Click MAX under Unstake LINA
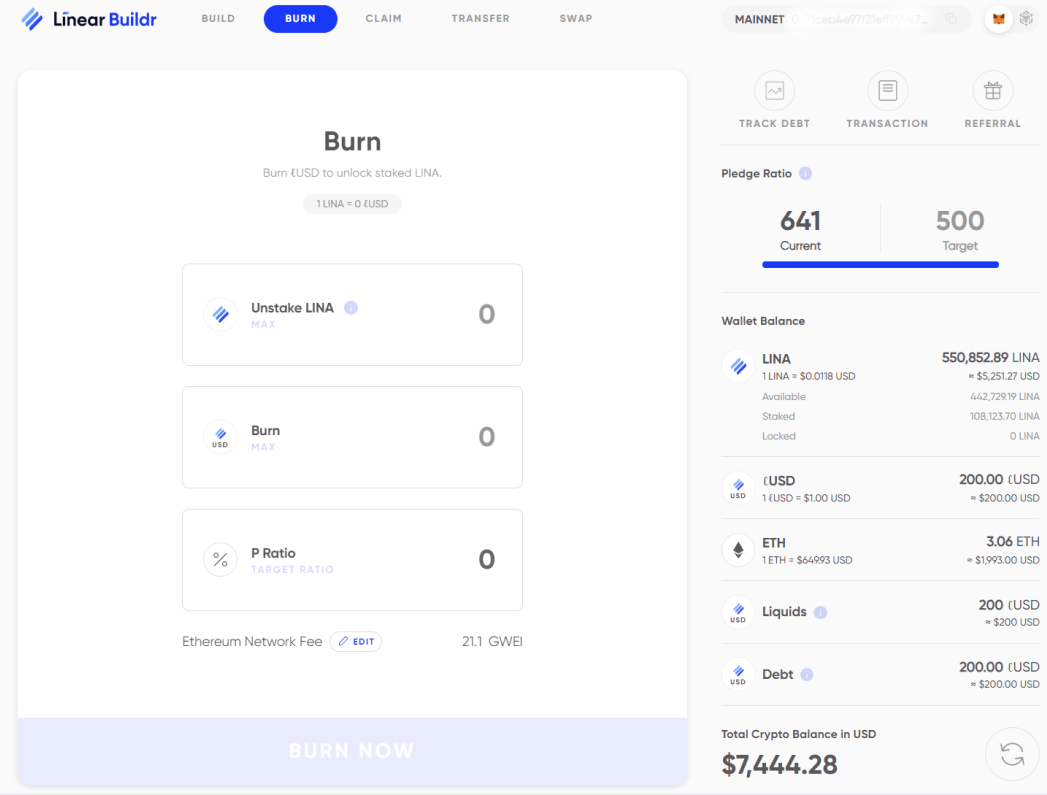 (x=263, y=324)
